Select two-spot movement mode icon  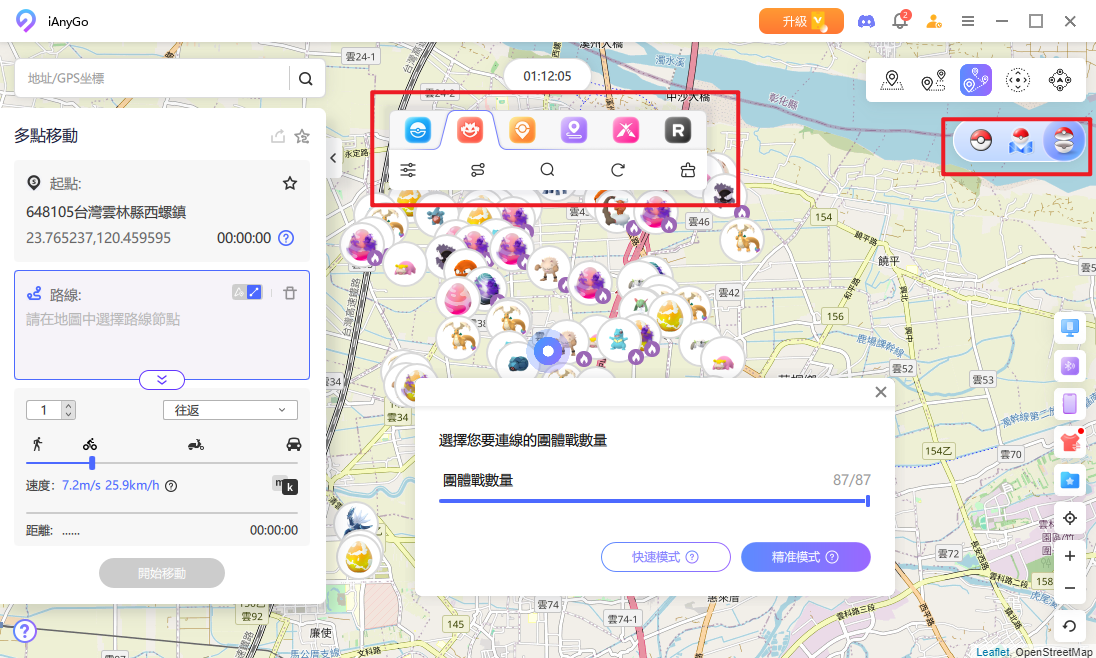[933, 80]
